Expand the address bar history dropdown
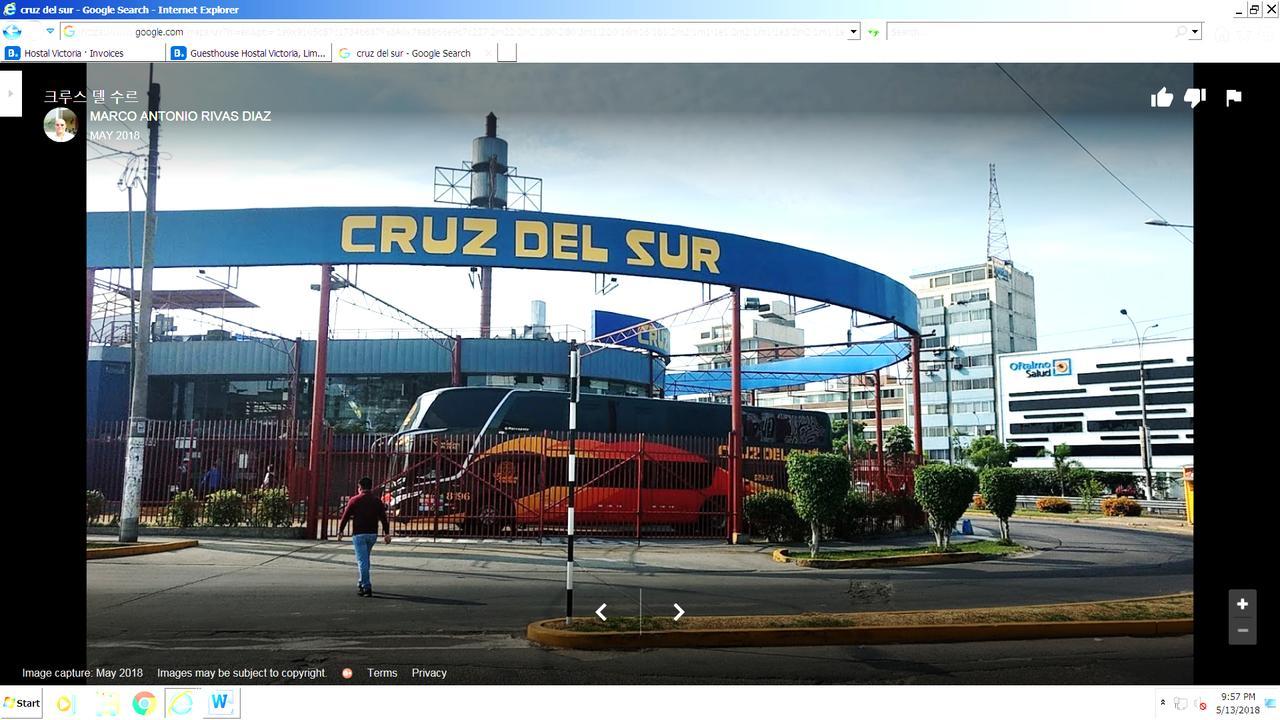The height and width of the screenshot is (720, 1280). point(853,32)
